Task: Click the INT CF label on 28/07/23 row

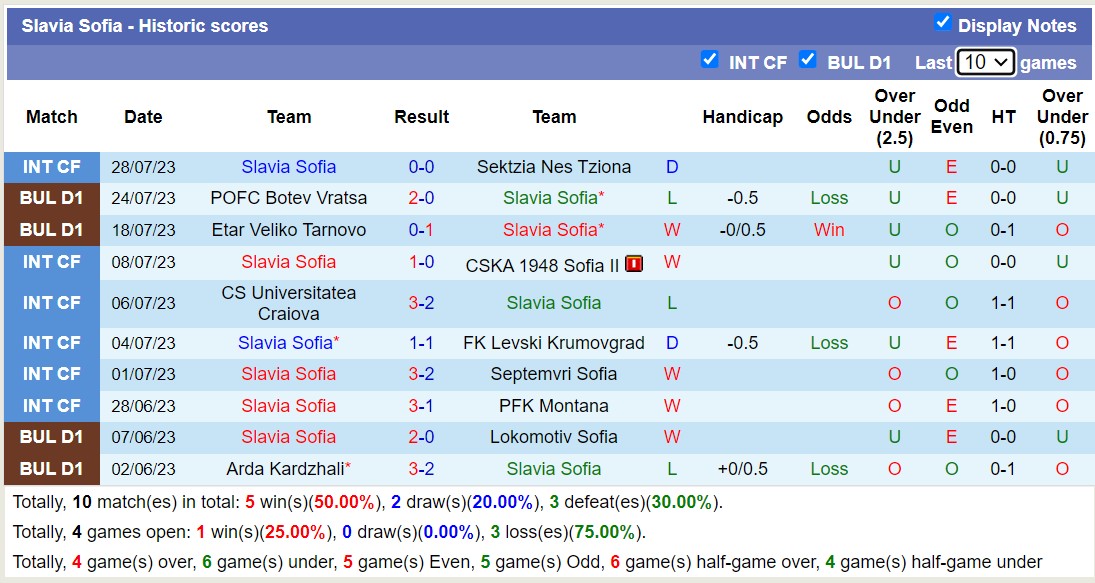Action: click(x=52, y=167)
